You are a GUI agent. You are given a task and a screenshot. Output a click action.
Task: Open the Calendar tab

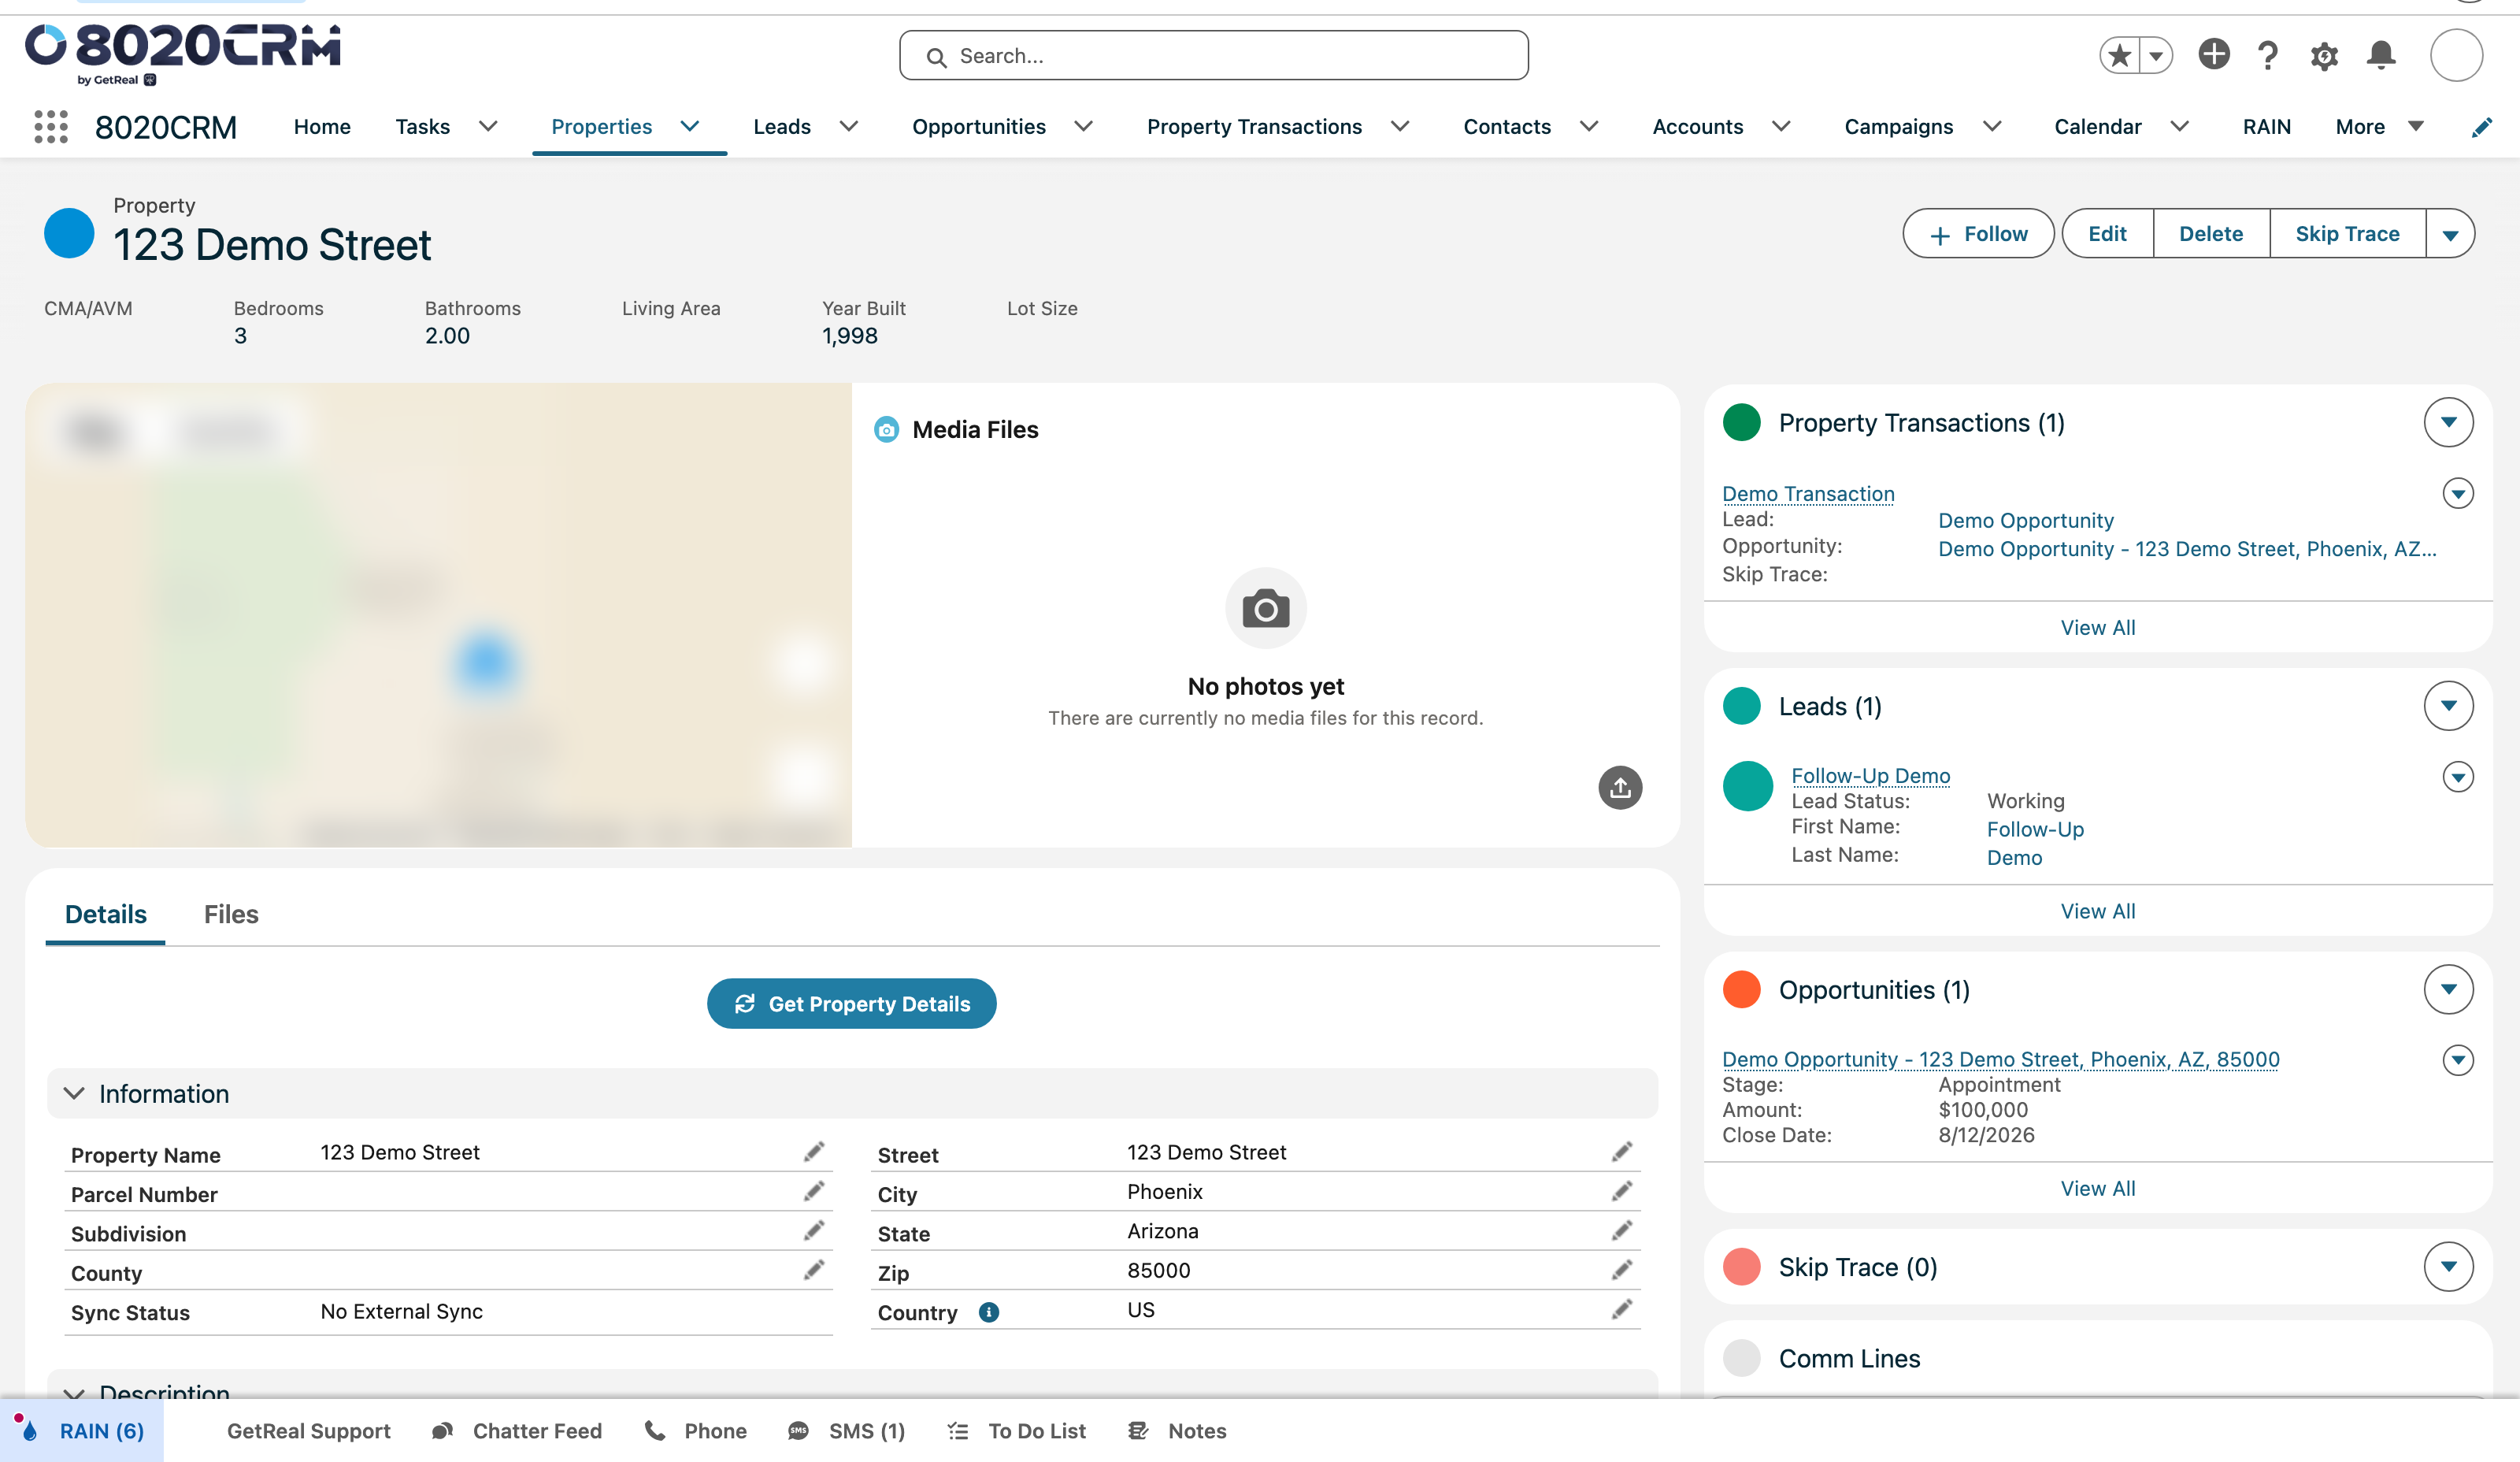tap(2097, 126)
